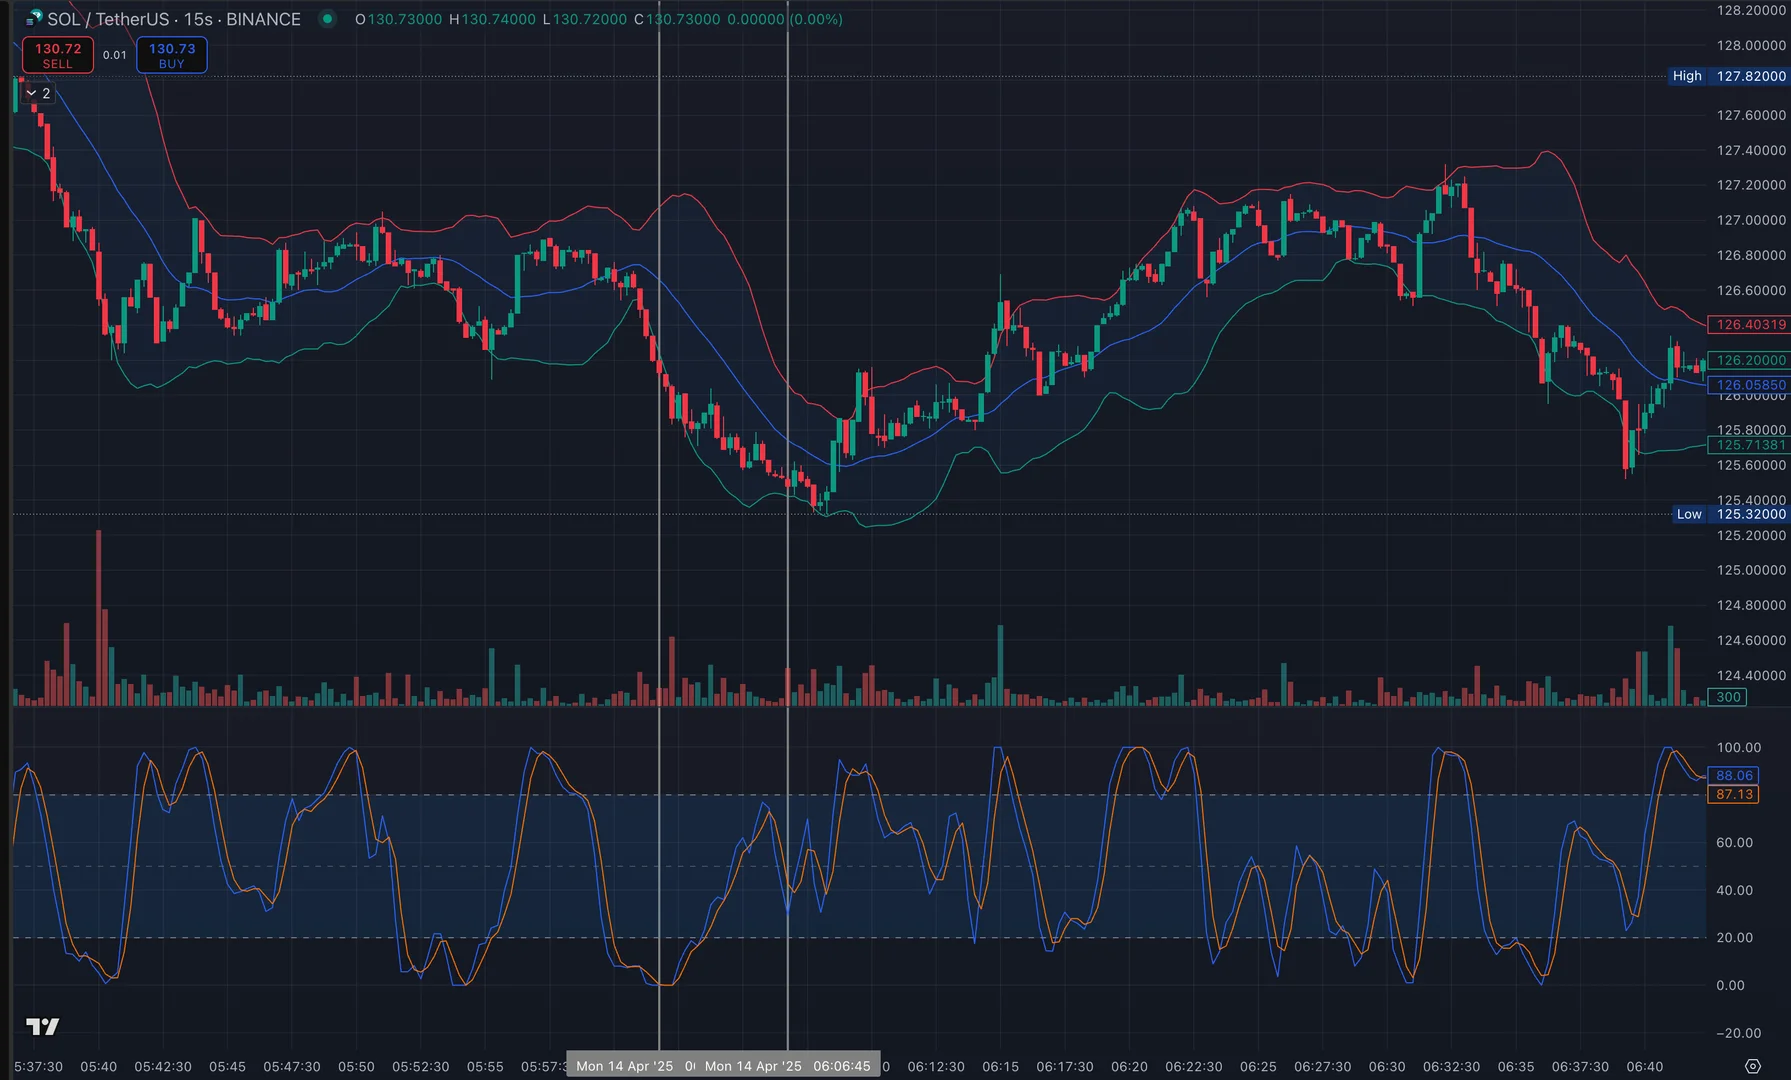
Task: Click the green market status dot
Action: tap(327, 19)
